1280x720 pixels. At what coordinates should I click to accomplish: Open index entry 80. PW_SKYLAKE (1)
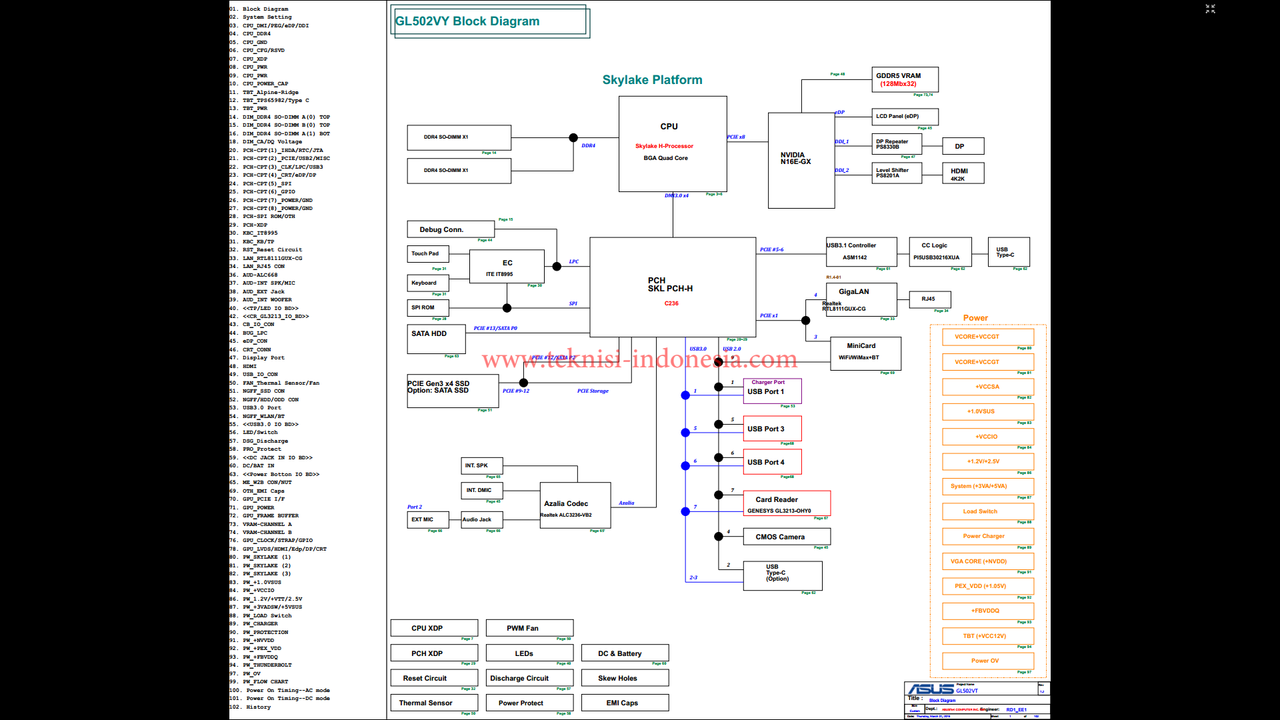pyautogui.click(x=261, y=557)
